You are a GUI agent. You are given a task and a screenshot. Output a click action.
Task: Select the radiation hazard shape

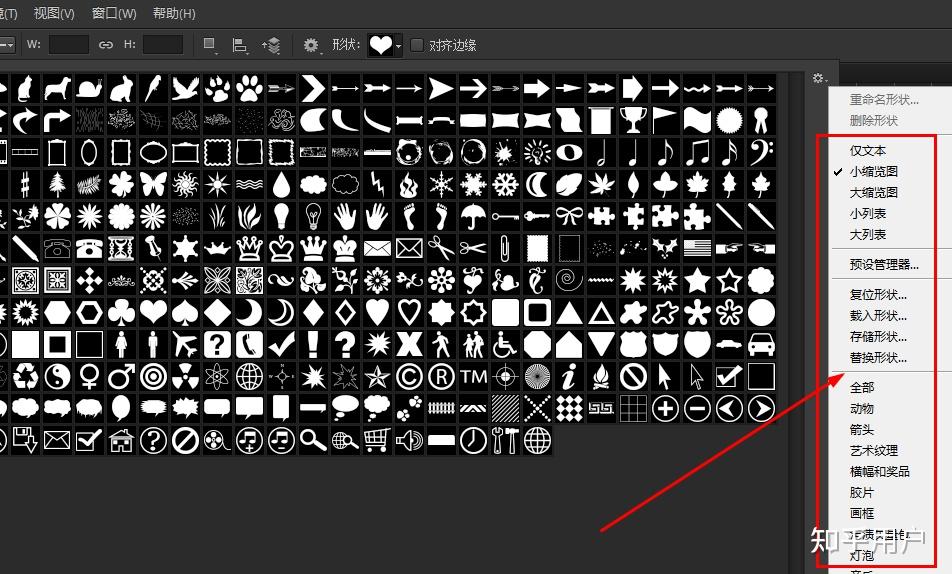click(x=185, y=377)
